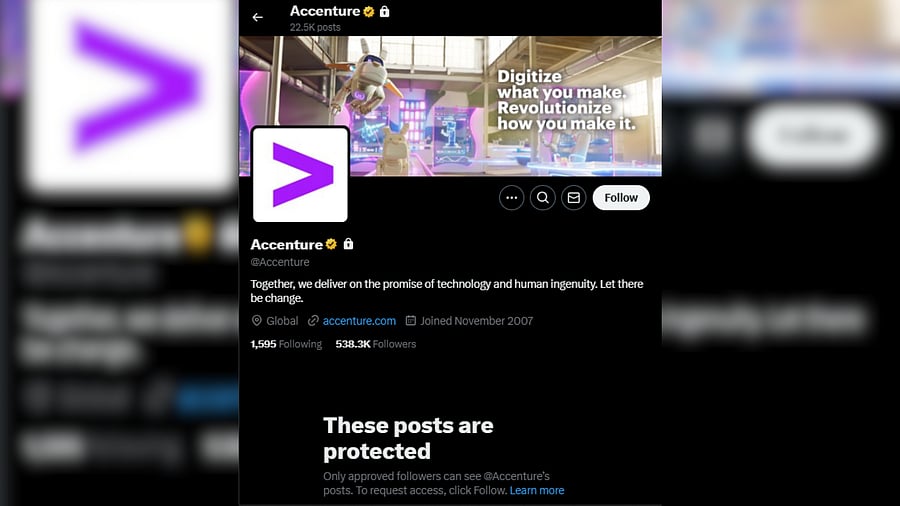Click the Accenture name in the top header
Image resolution: width=900 pixels, height=506 pixels.
coord(325,11)
